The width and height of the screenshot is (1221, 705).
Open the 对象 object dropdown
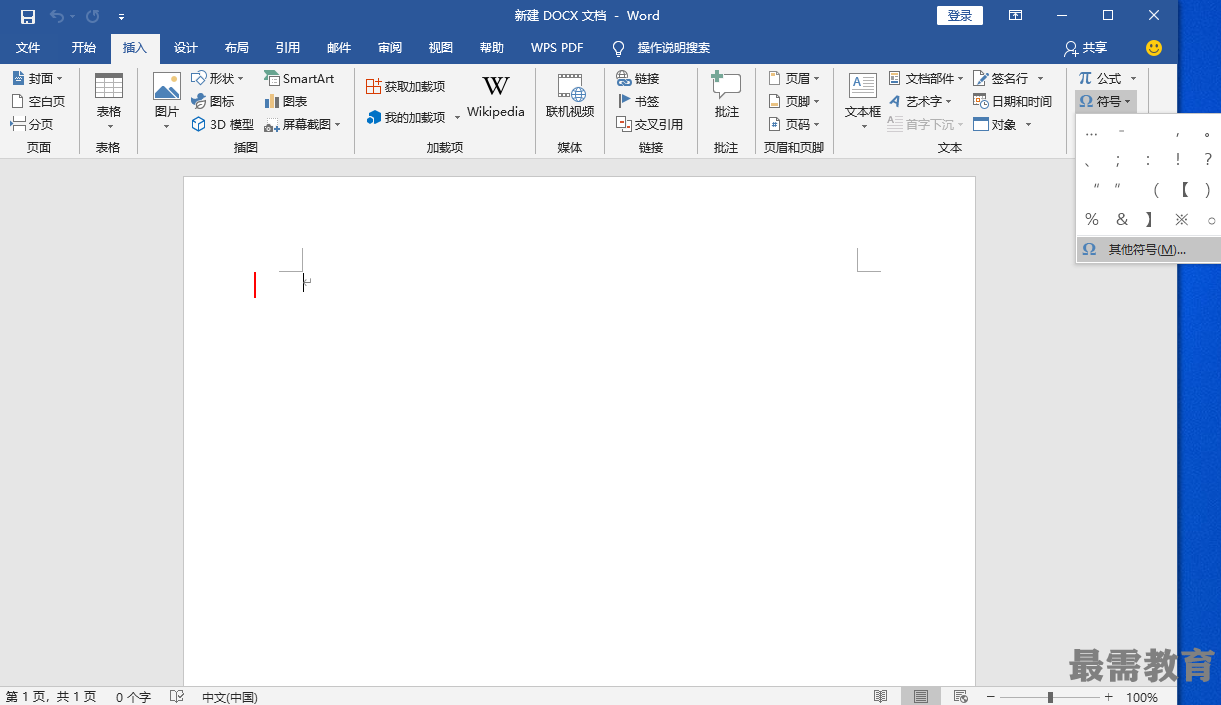[x=1002, y=124]
